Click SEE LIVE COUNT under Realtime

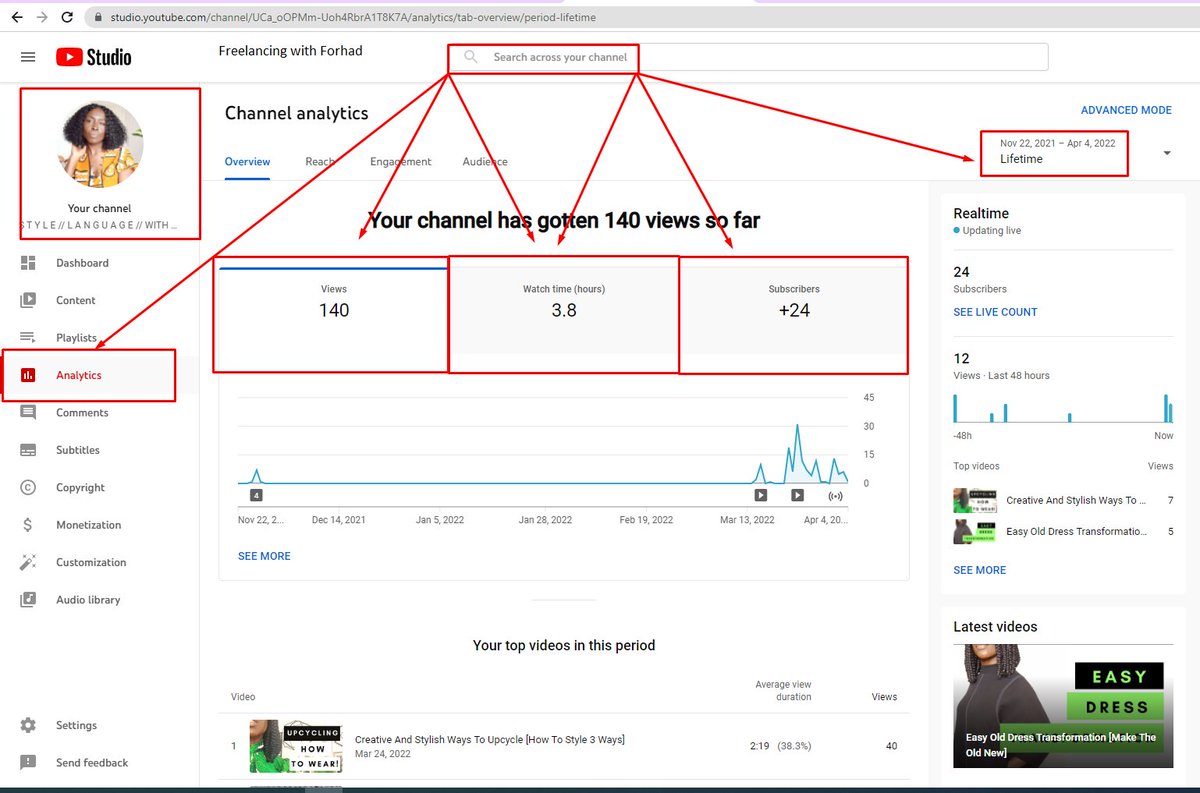point(995,312)
